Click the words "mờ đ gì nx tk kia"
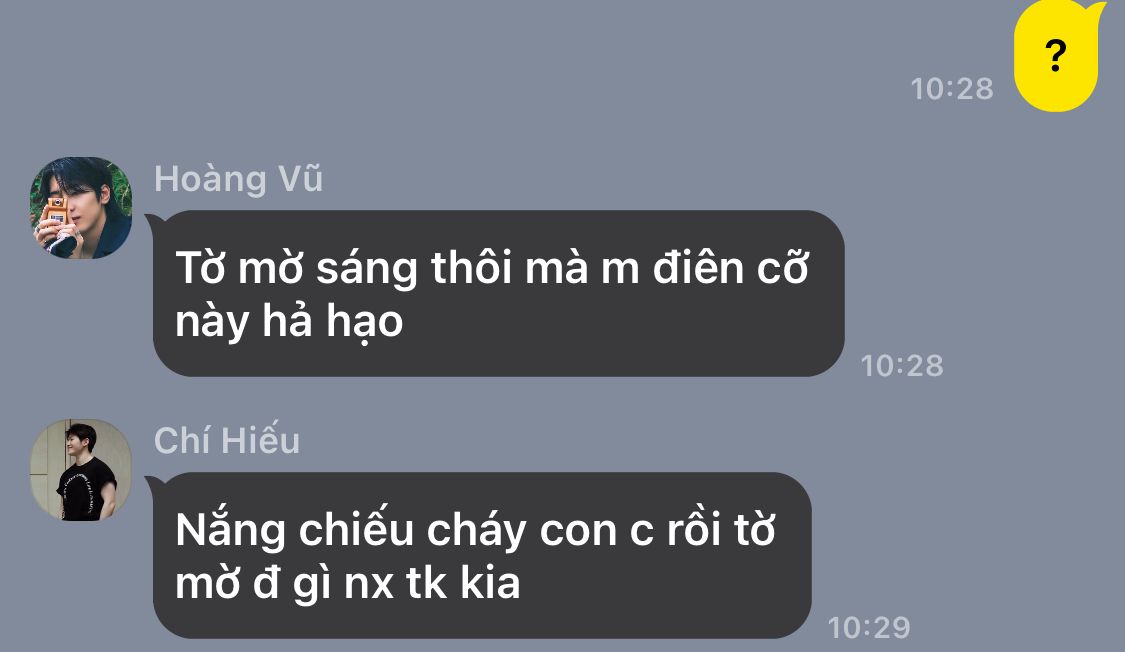1125x652 pixels. 348,583
